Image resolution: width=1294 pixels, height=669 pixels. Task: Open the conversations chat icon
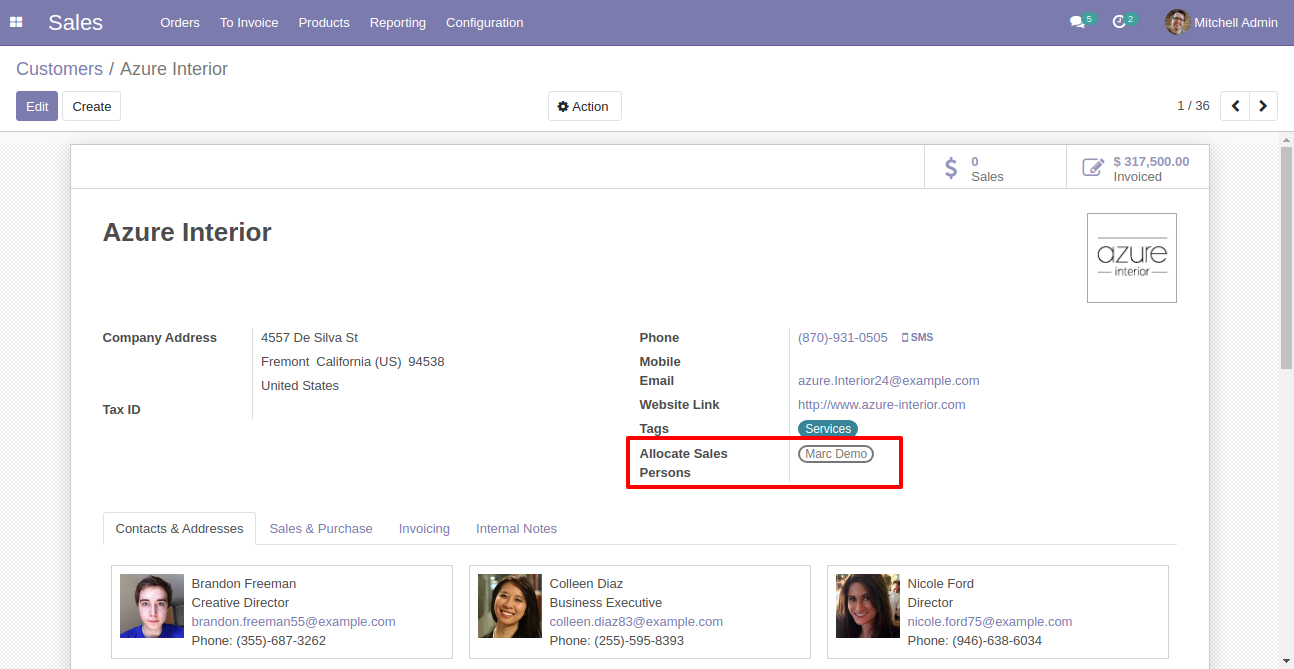tap(1076, 22)
